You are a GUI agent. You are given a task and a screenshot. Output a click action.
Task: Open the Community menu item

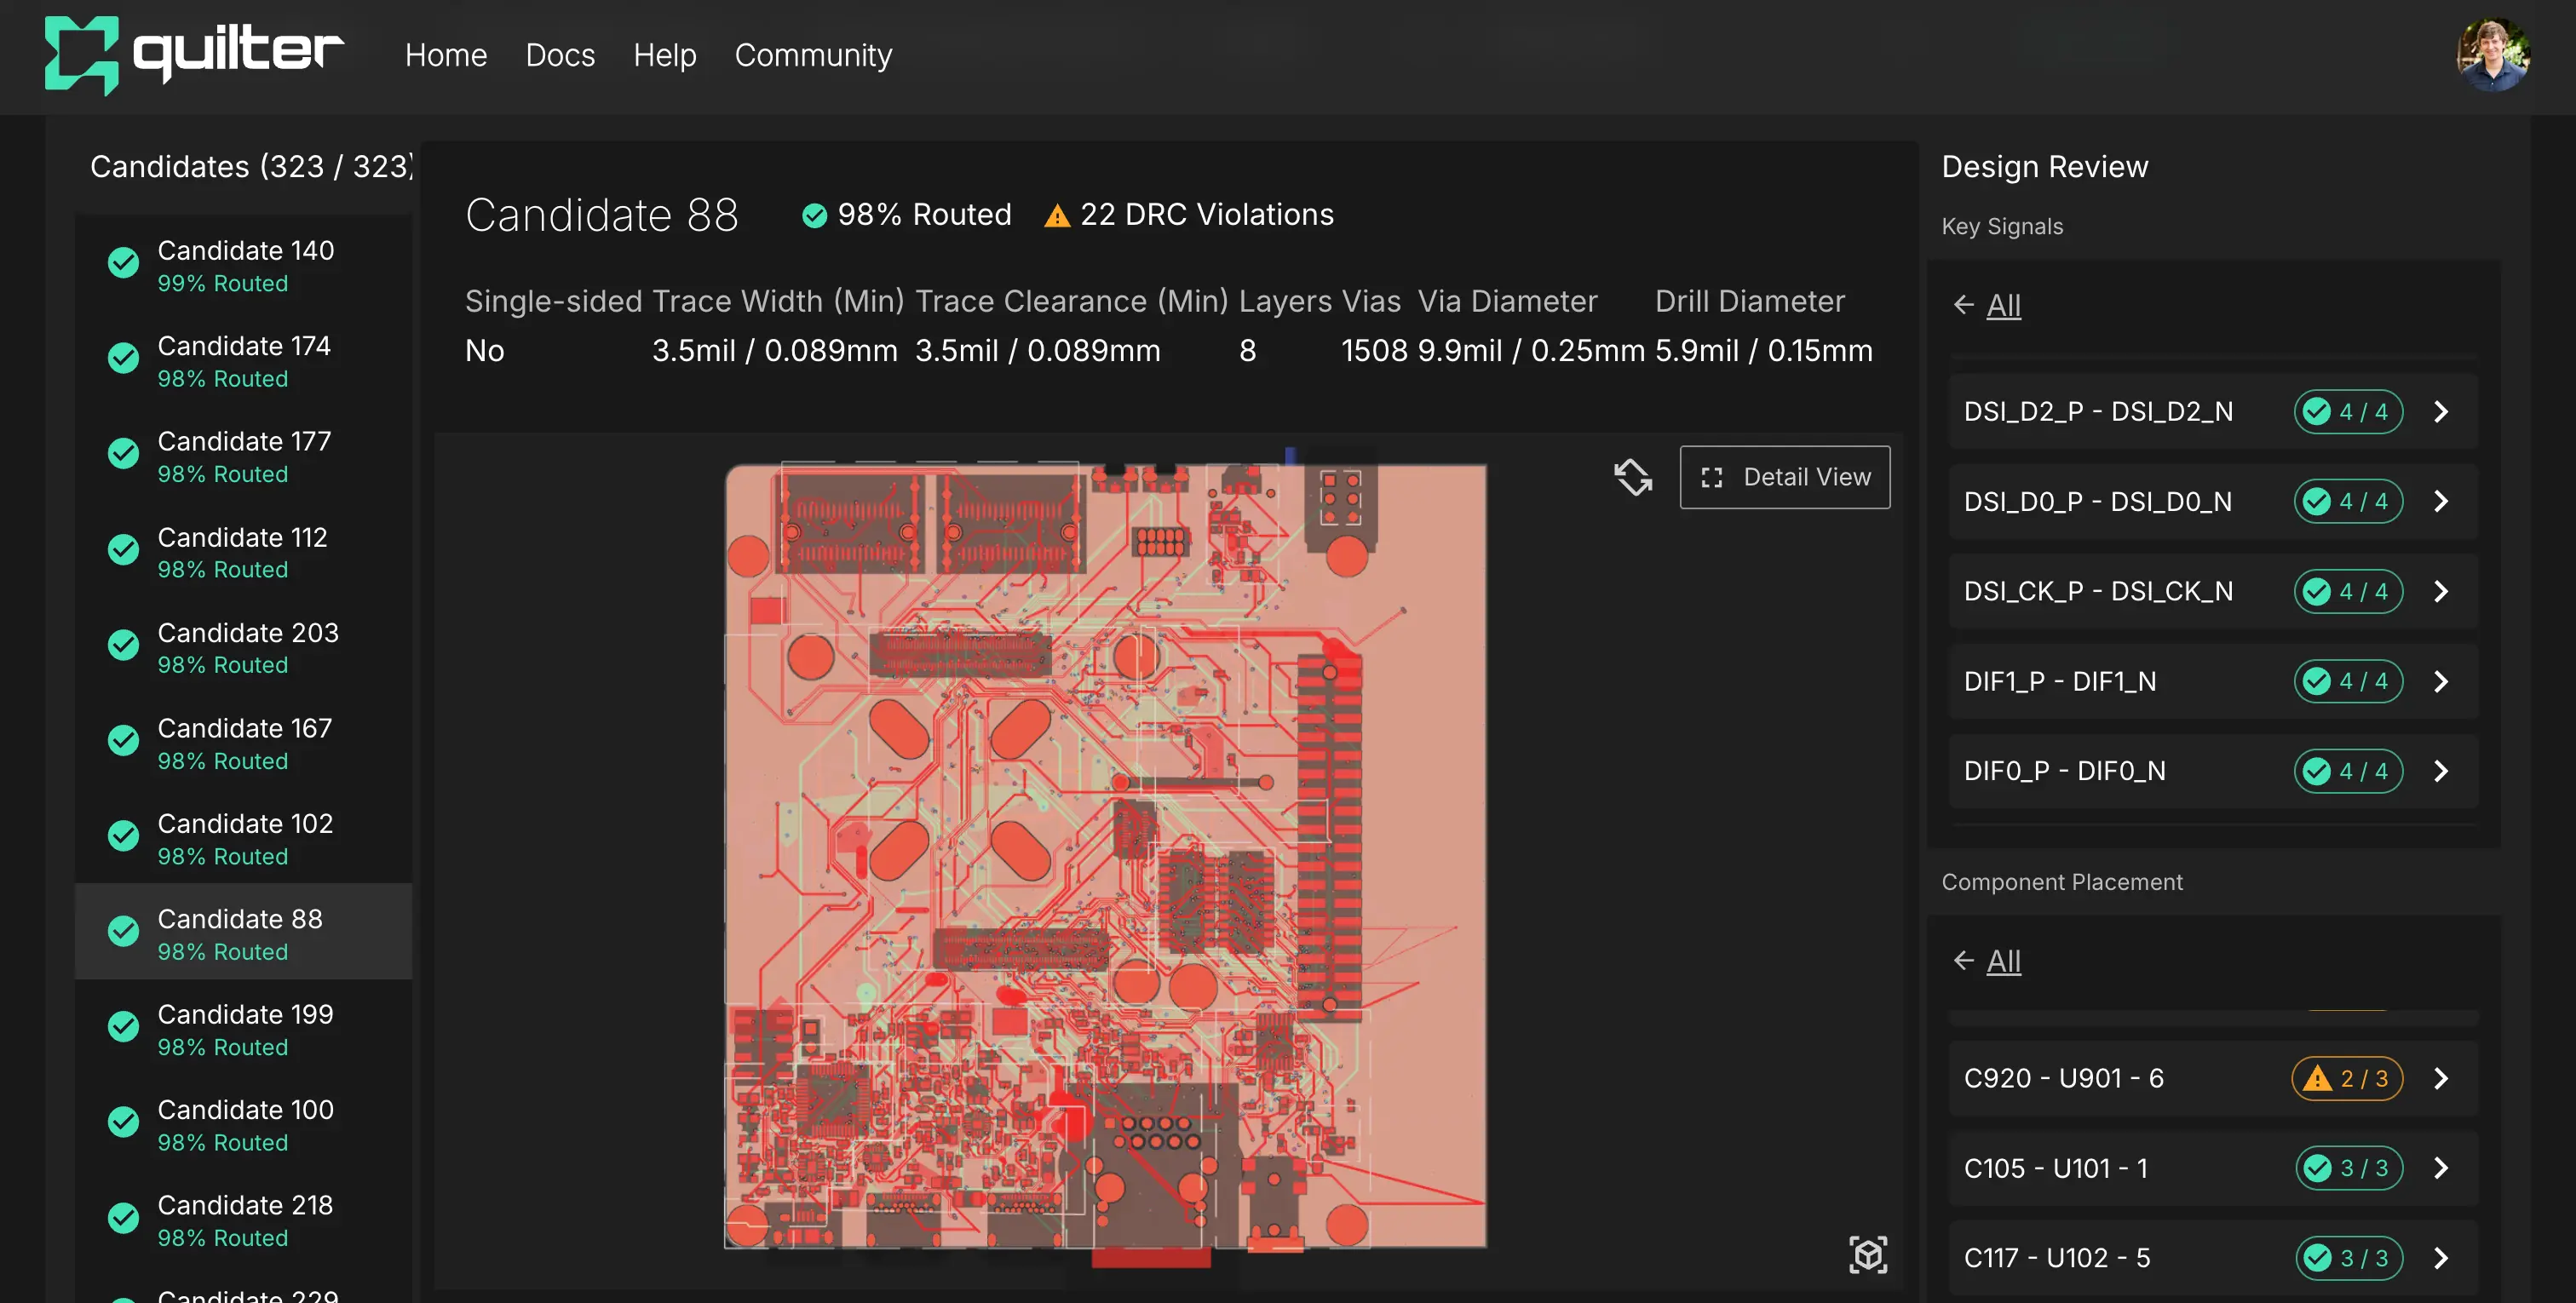coord(813,55)
